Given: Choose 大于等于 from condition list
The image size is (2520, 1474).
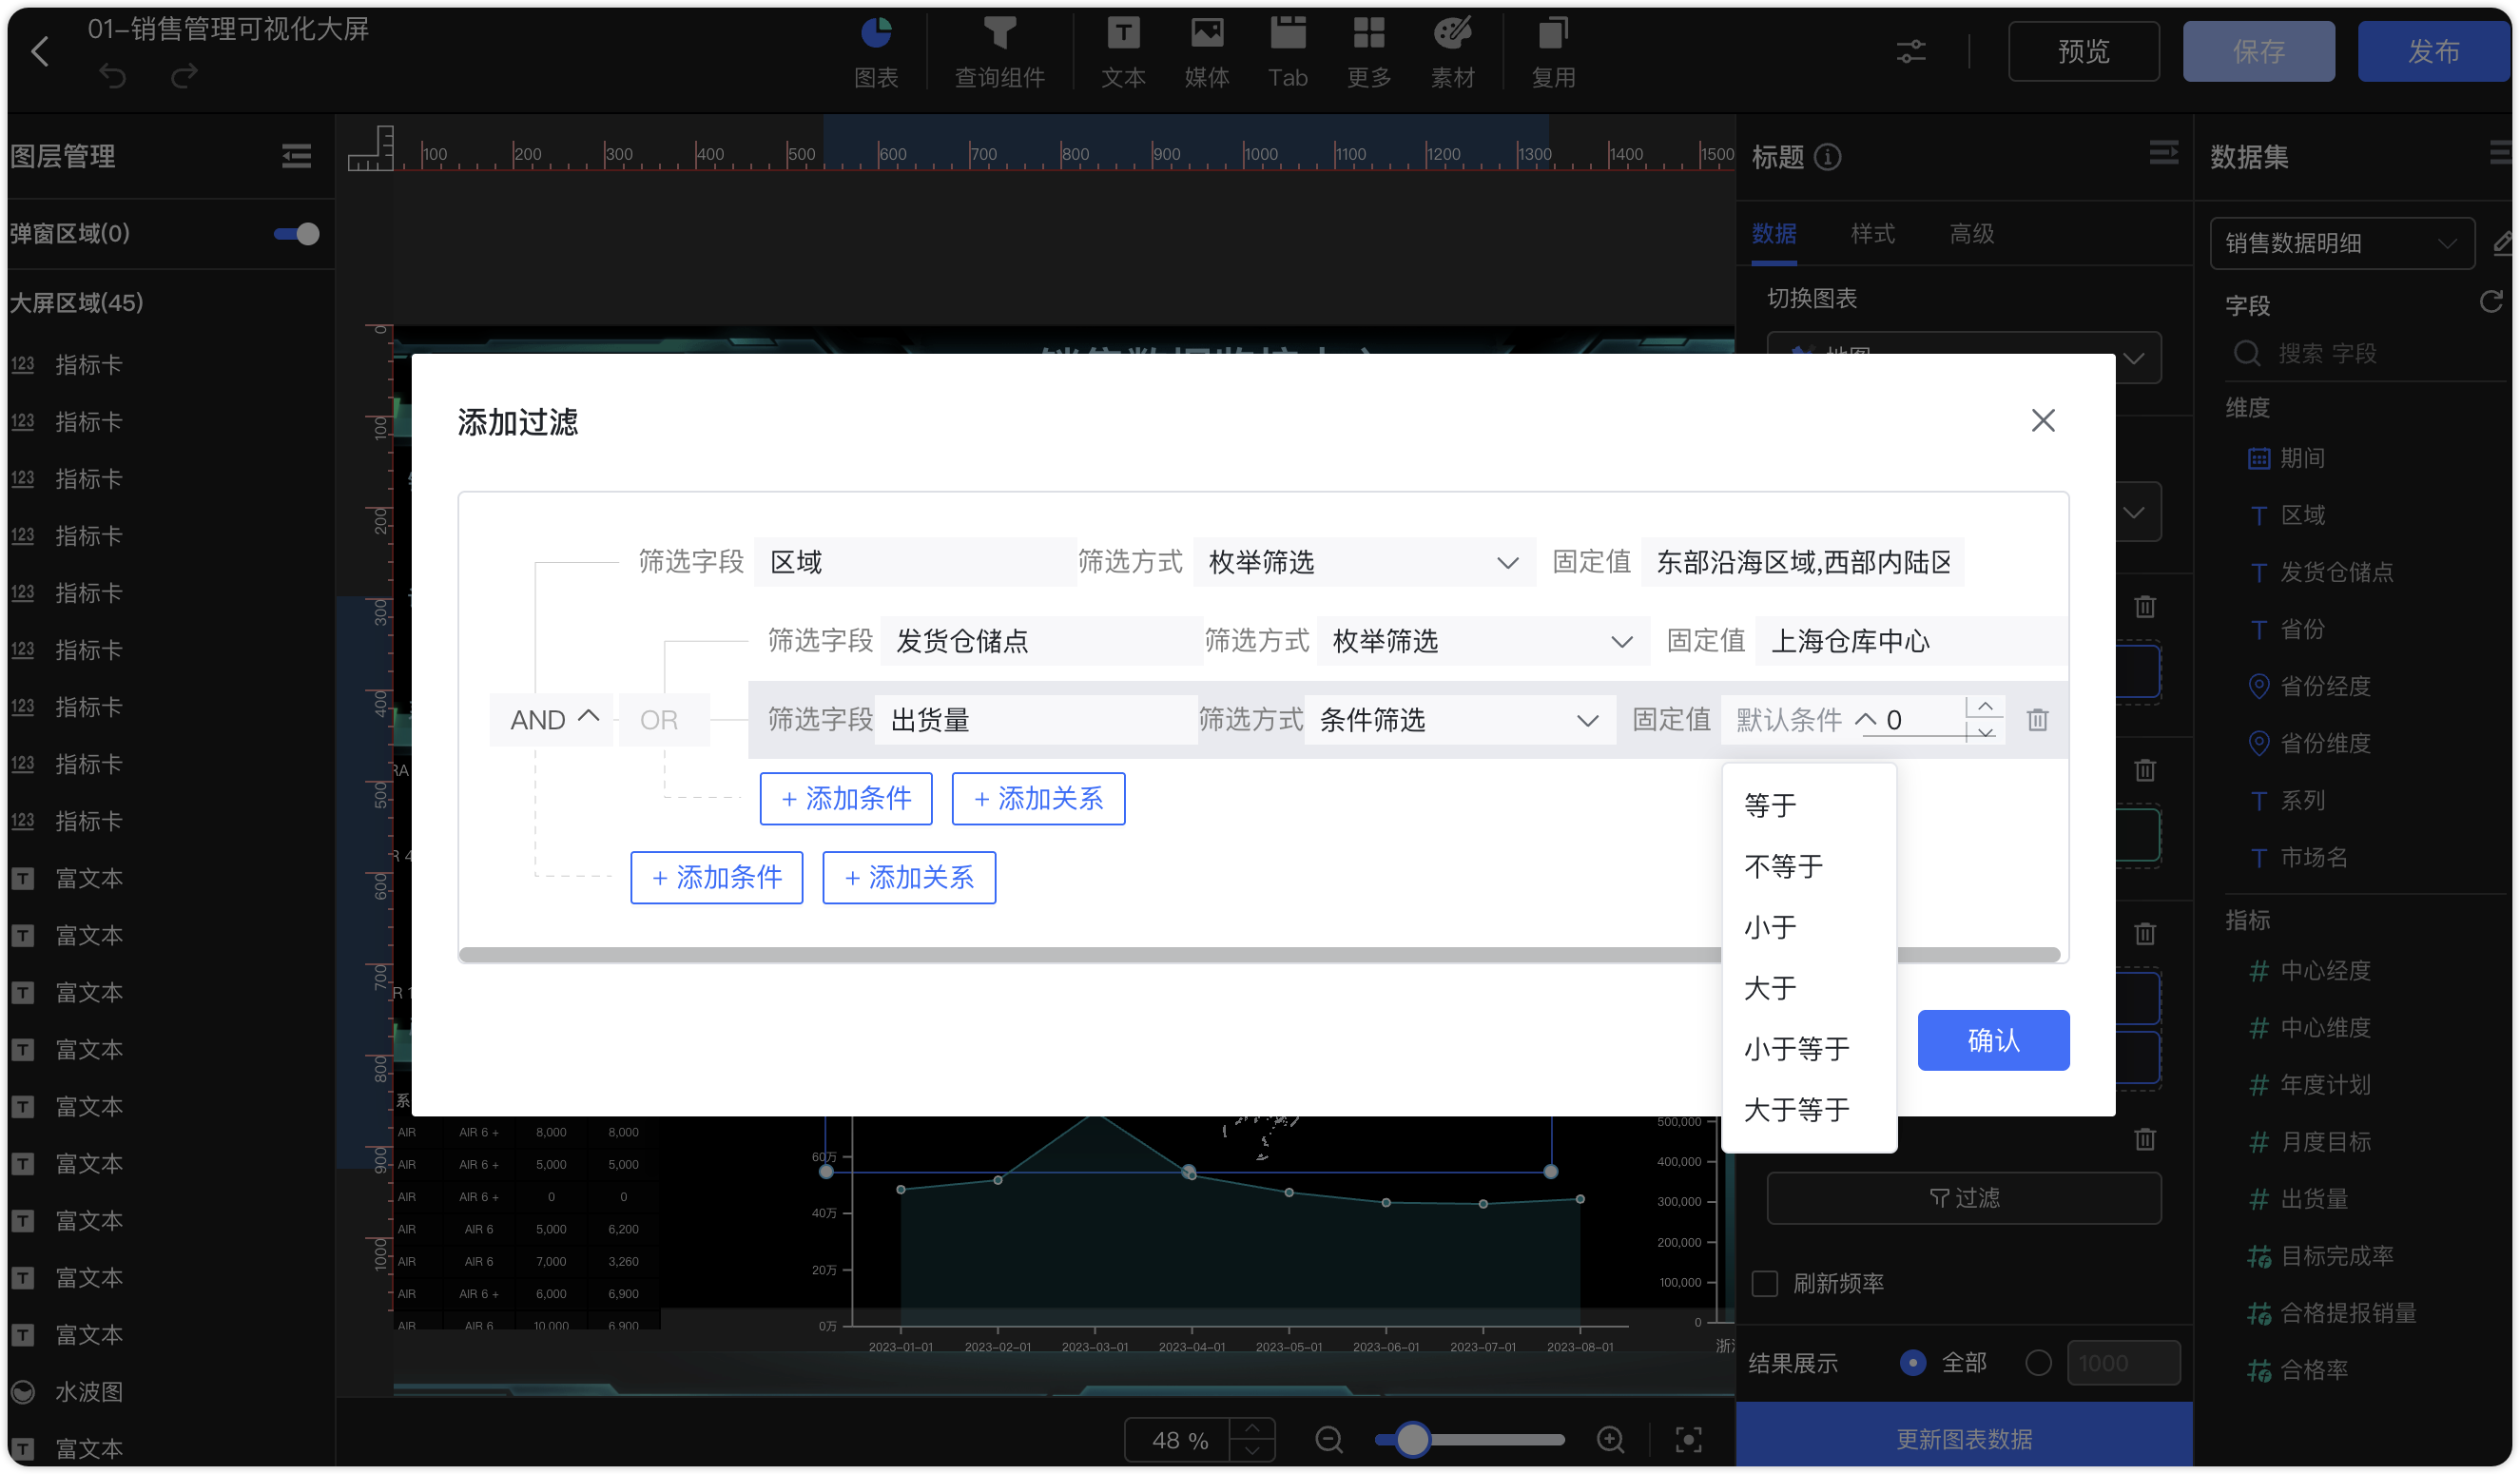Looking at the screenshot, I should [x=1808, y=1109].
